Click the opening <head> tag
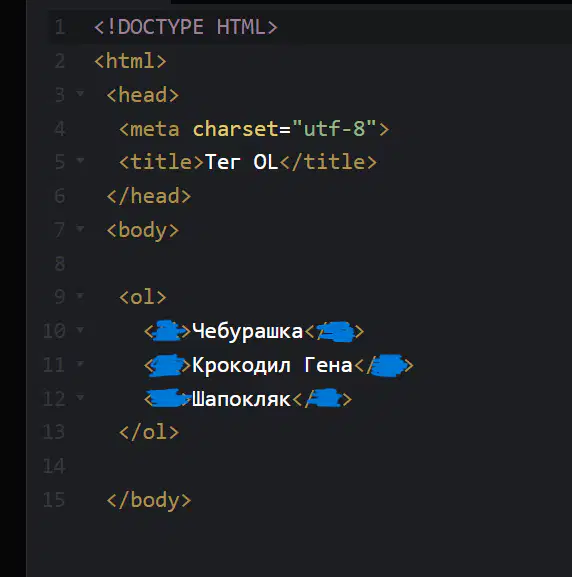Viewport: 572px width, 577px height. (x=143, y=95)
